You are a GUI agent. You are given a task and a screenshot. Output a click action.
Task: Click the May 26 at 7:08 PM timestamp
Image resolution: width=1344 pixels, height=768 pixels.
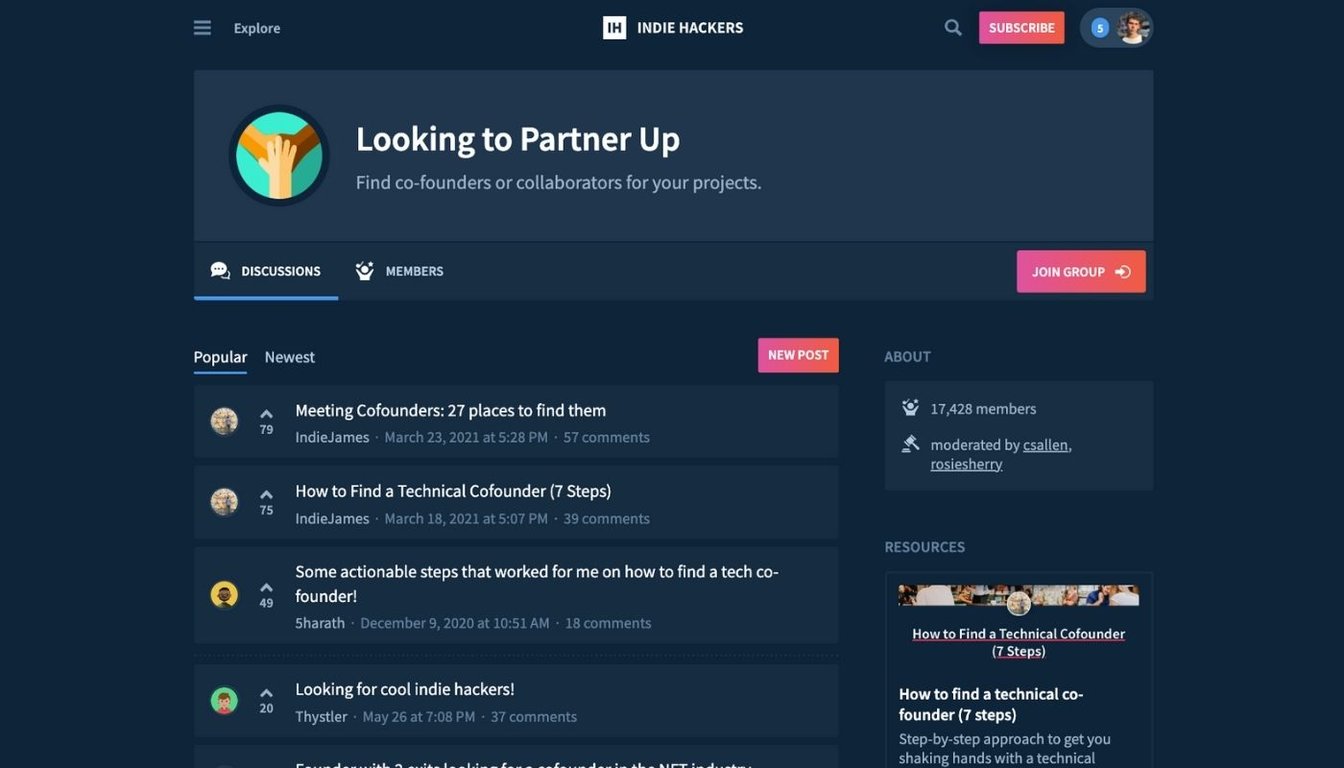419,717
